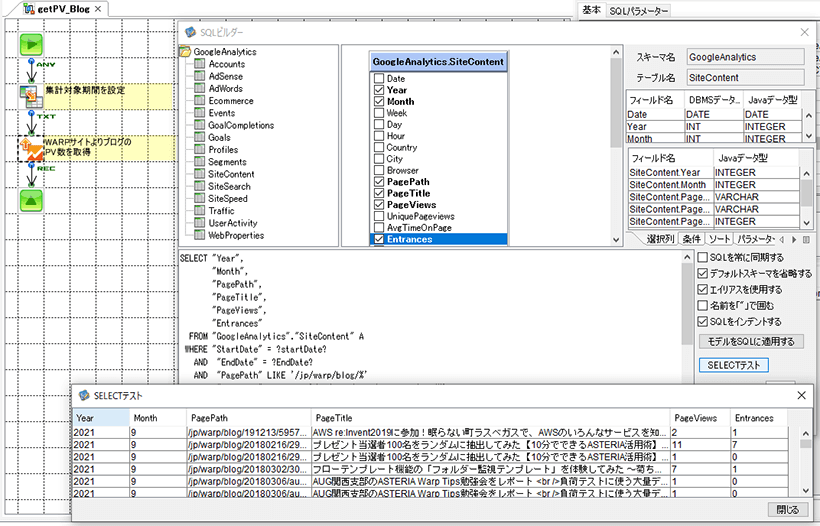Viewport: 820px width, 526px height.
Task: Click the SQLビルダー title bar icon
Action: pos(190,32)
